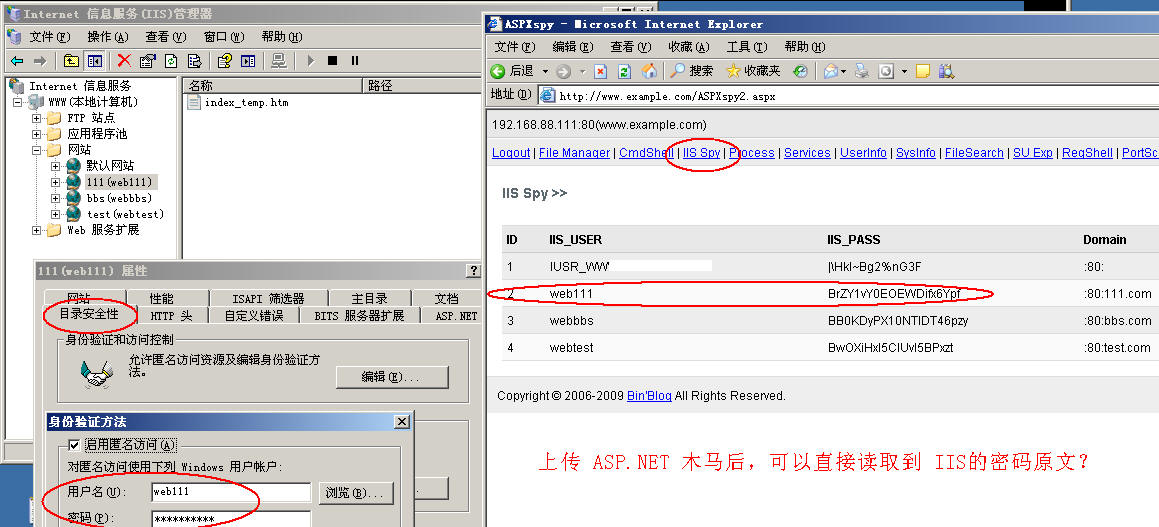Expand 111(web111) site node
1159x527 pixels.
point(55,182)
